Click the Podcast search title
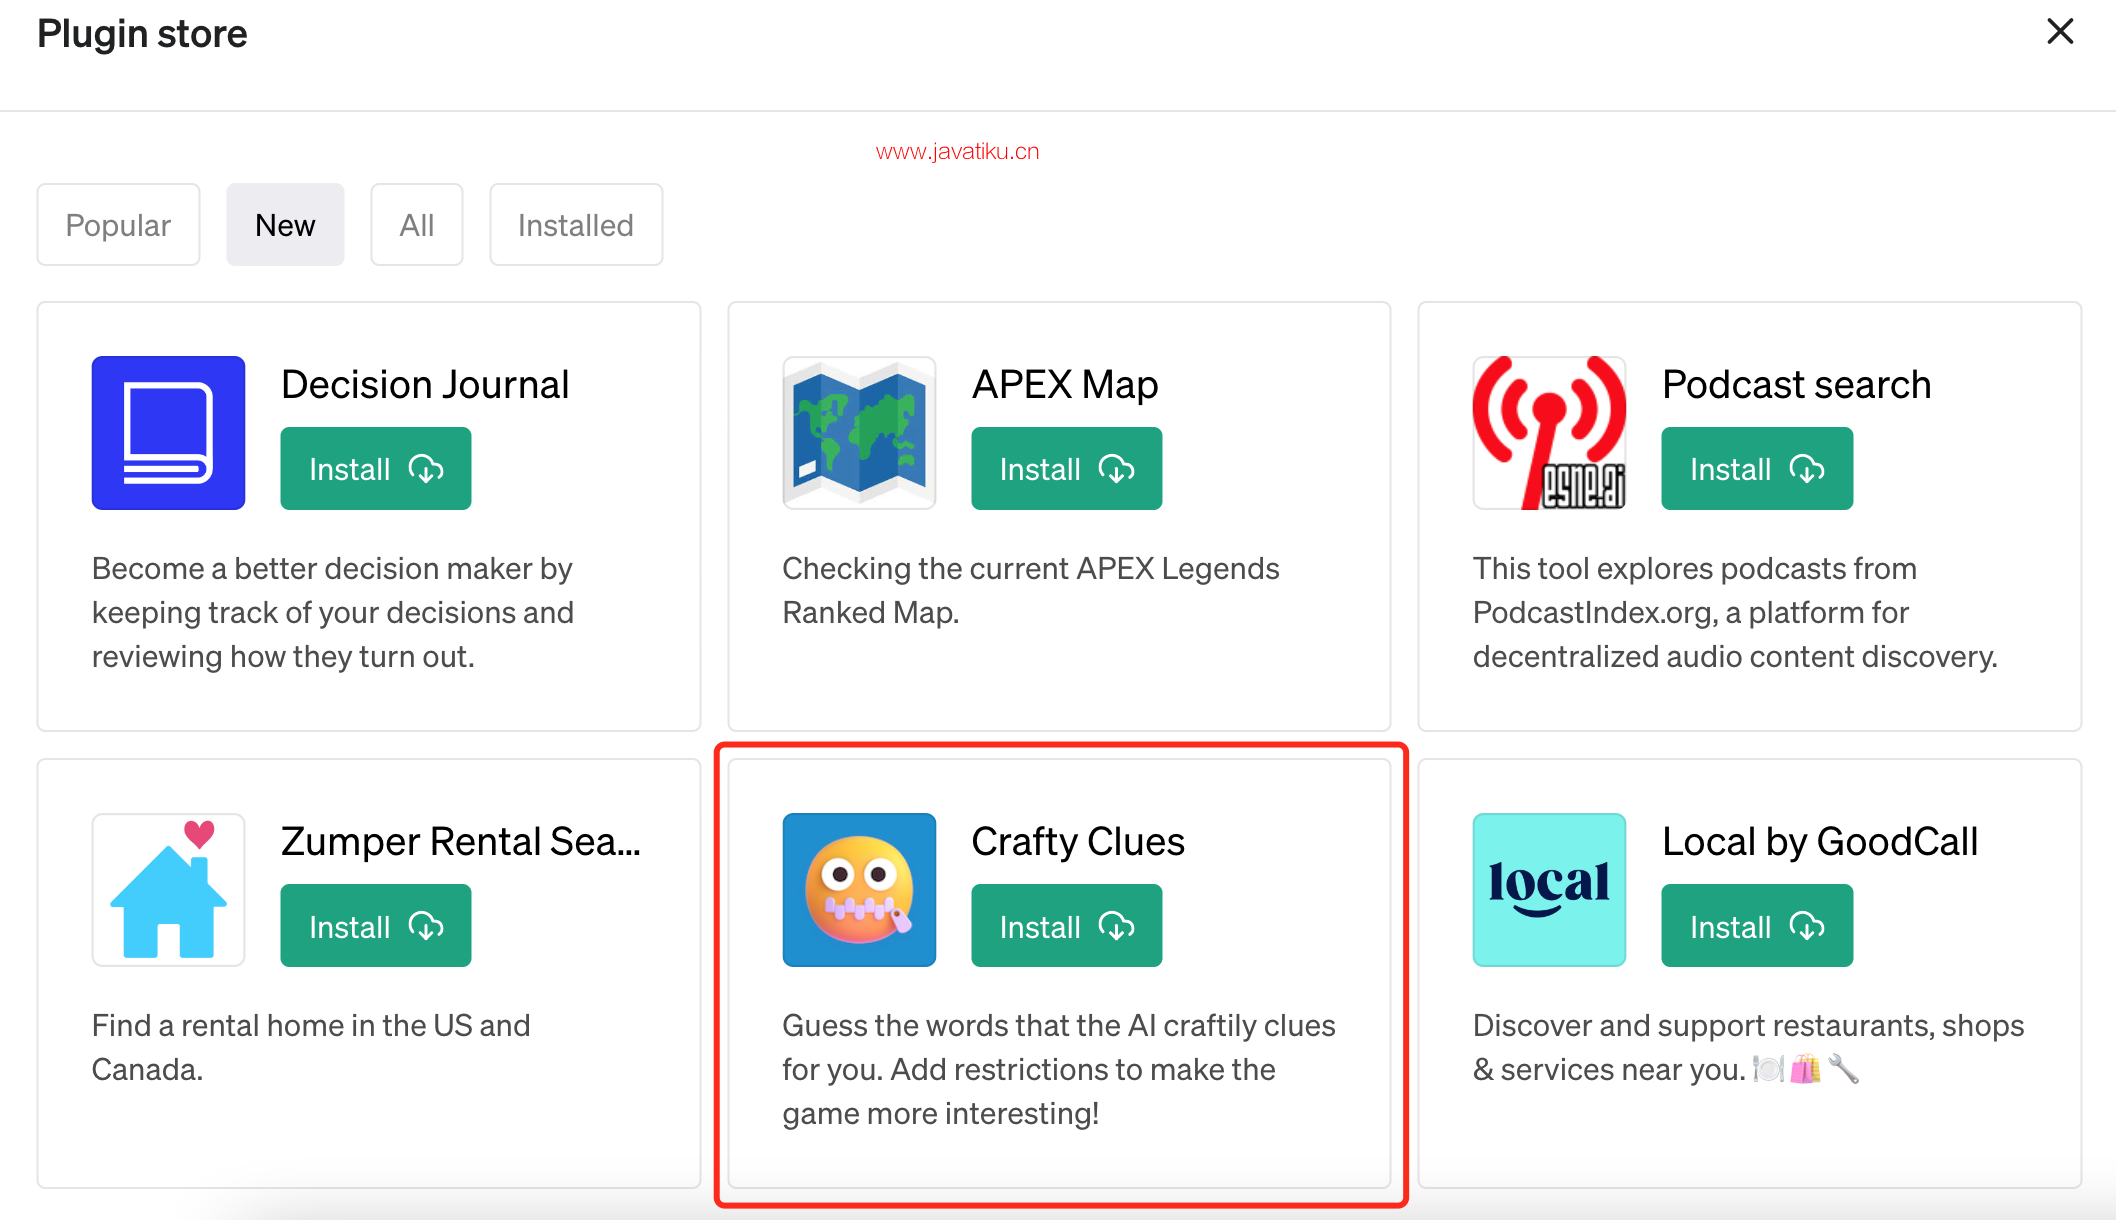 click(1796, 385)
